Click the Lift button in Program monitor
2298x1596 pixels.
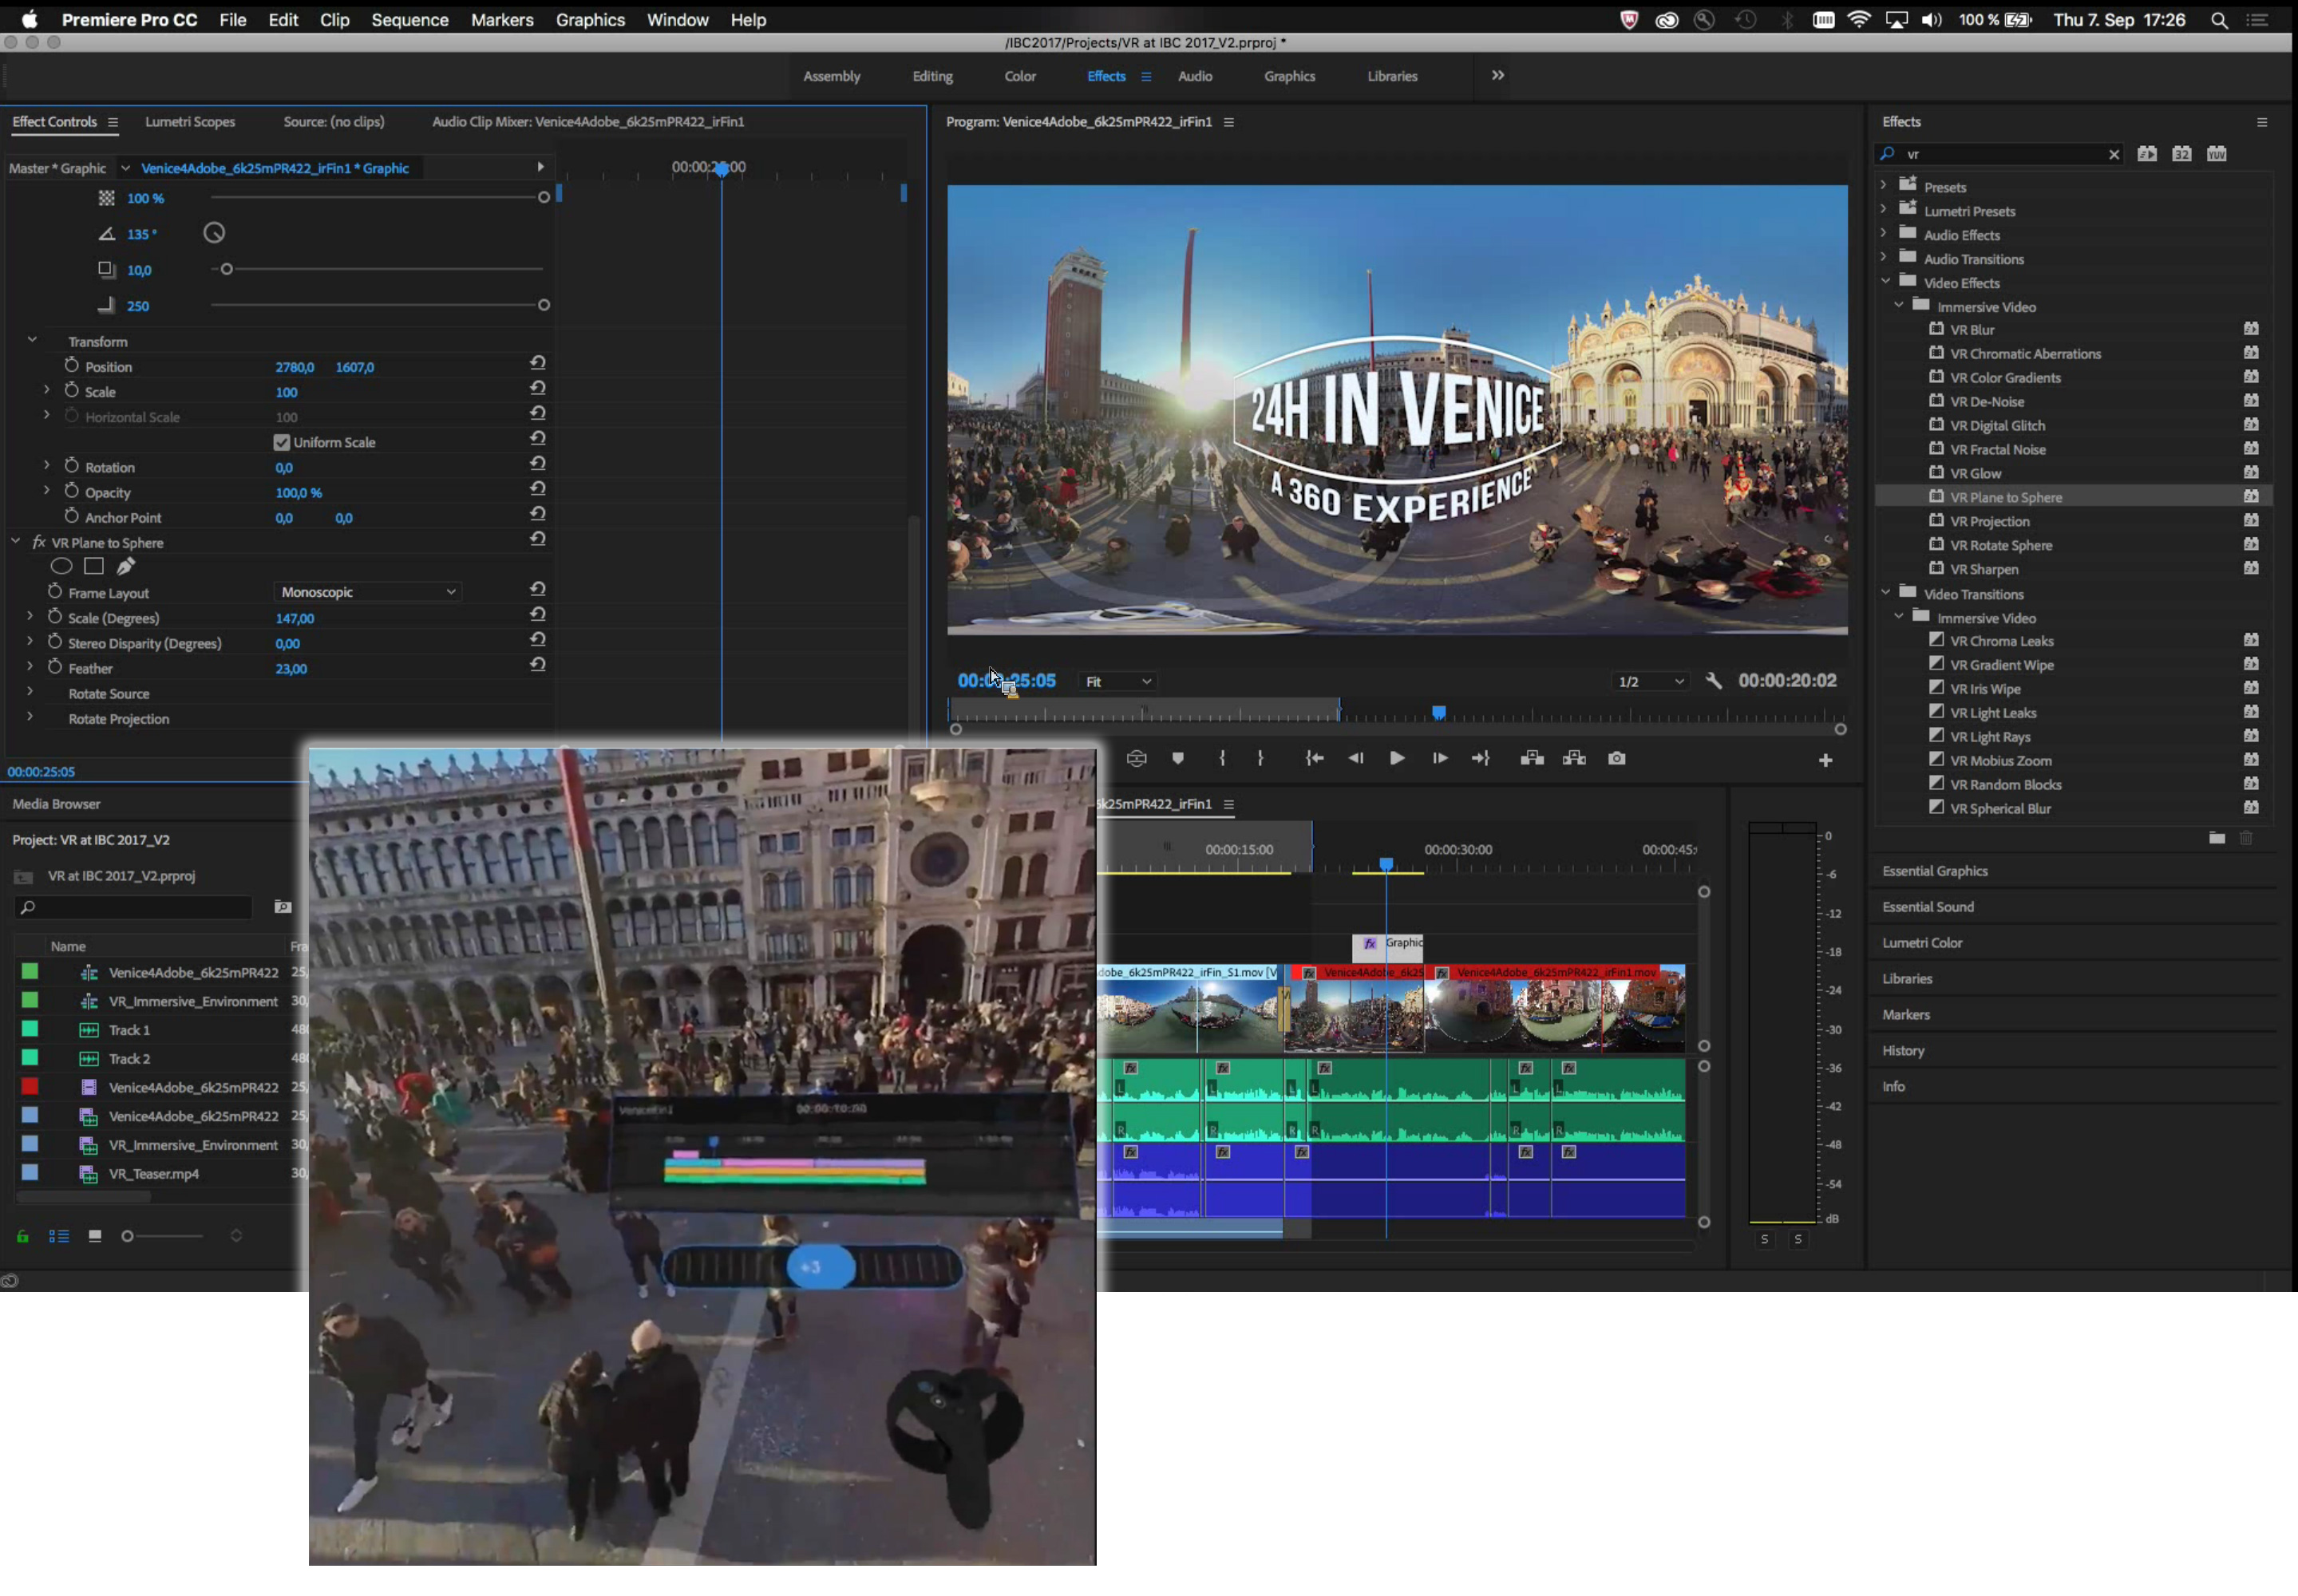coord(1532,759)
